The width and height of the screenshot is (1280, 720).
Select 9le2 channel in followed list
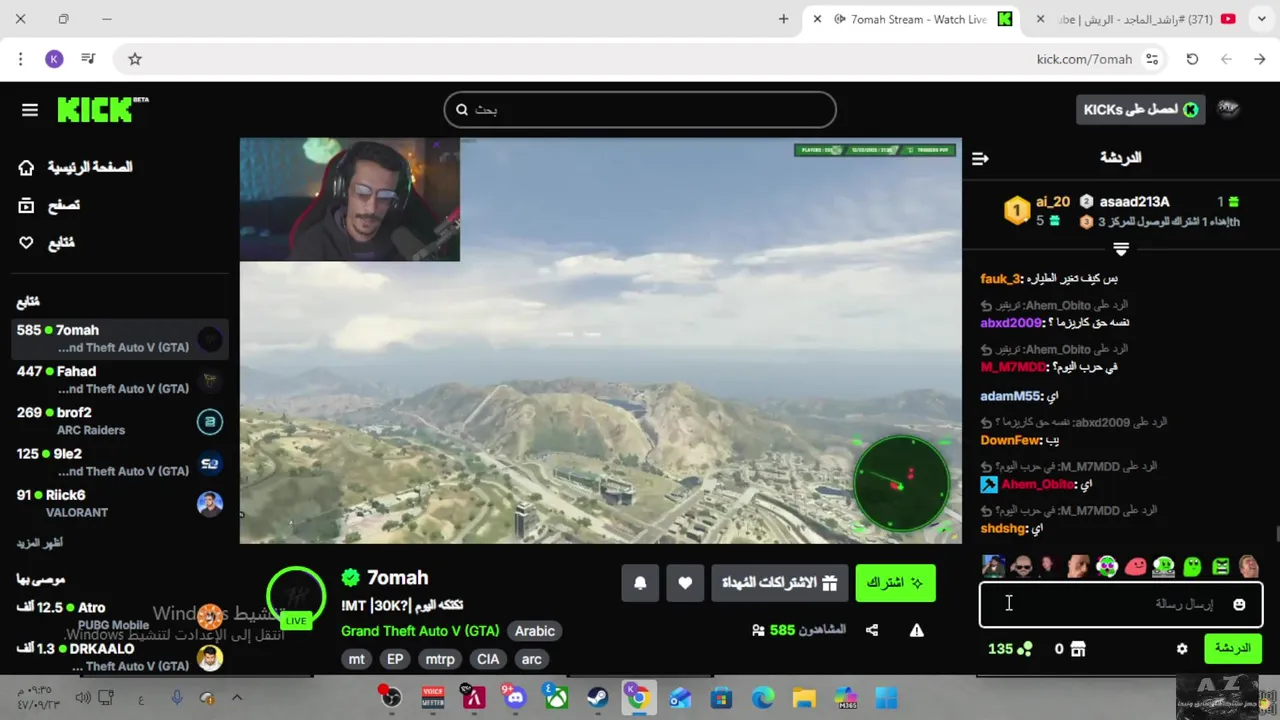click(120, 462)
